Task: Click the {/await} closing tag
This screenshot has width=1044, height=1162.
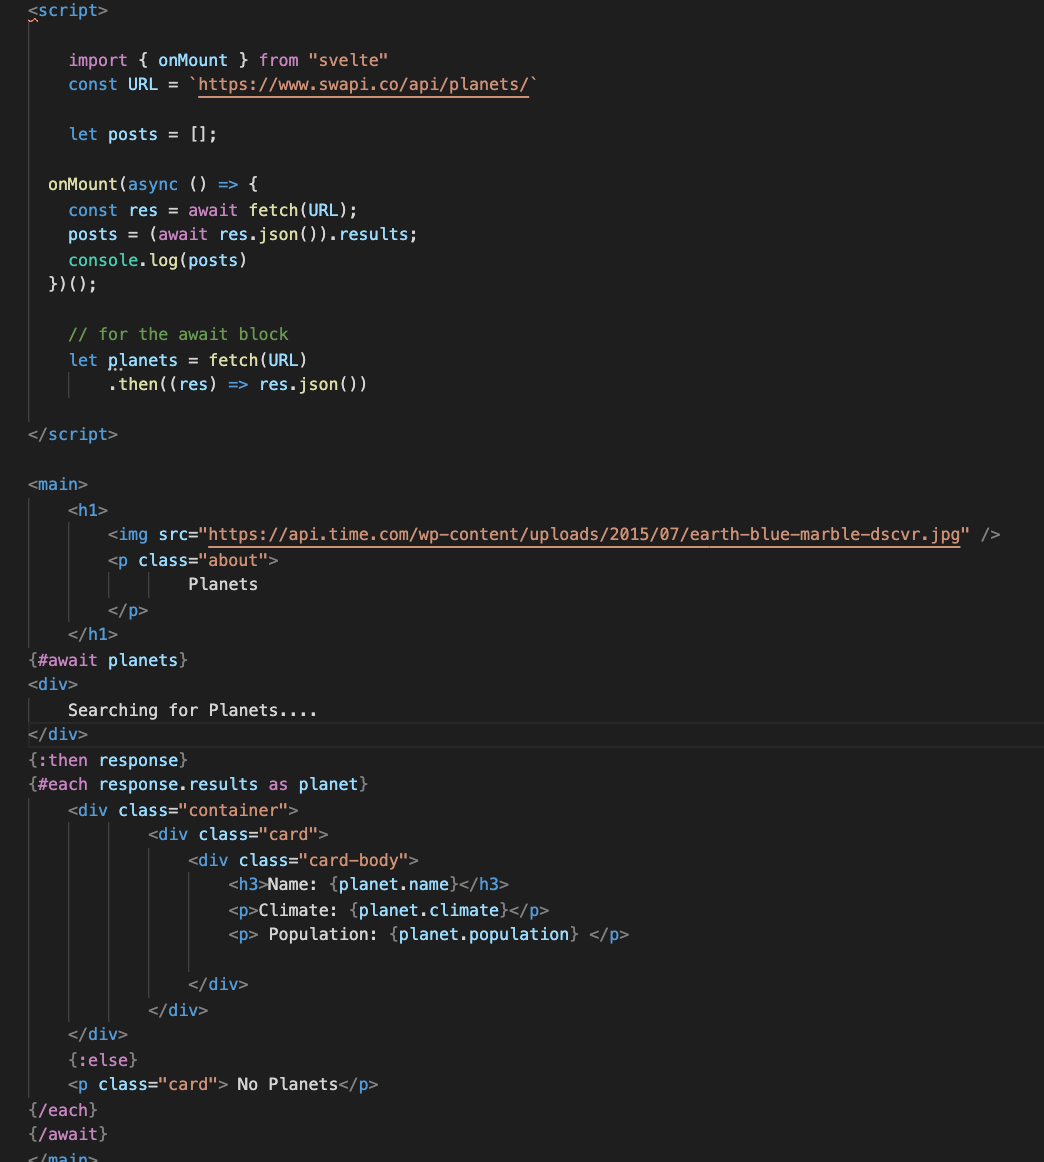Action: pyautogui.click(x=66, y=1134)
